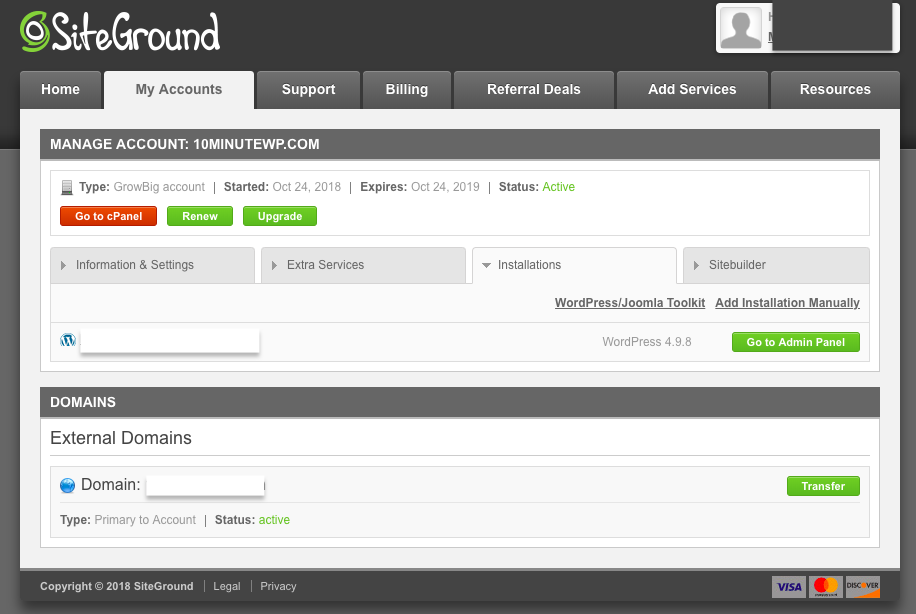Open the WordPress/Joomla Toolkit link
The height and width of the screenshot is (614, 916).
pos(630,303)
